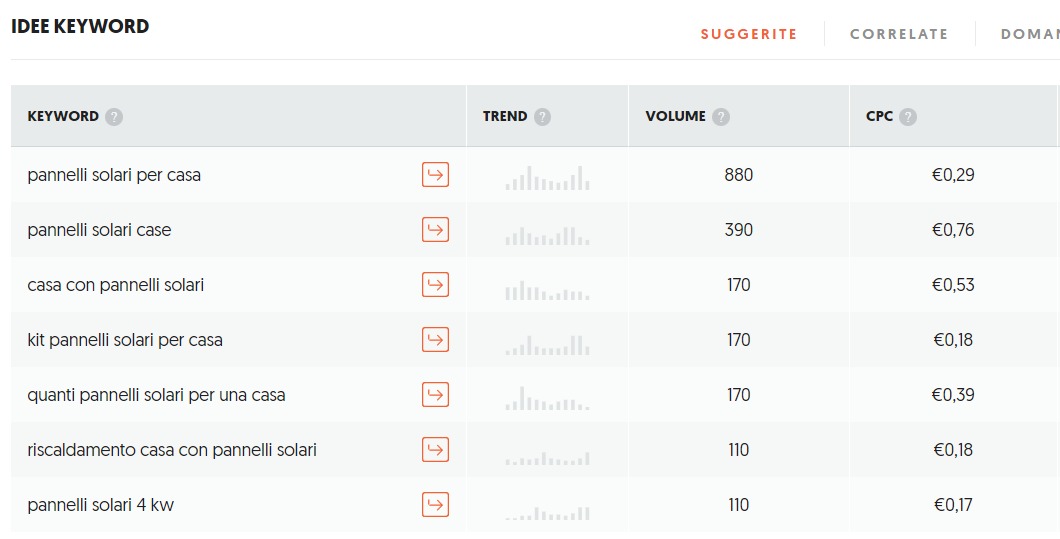Screen dimensions: 1060x539
Task: Click the keyword 'pannelli solari per casa'
Action: [114, 175]
